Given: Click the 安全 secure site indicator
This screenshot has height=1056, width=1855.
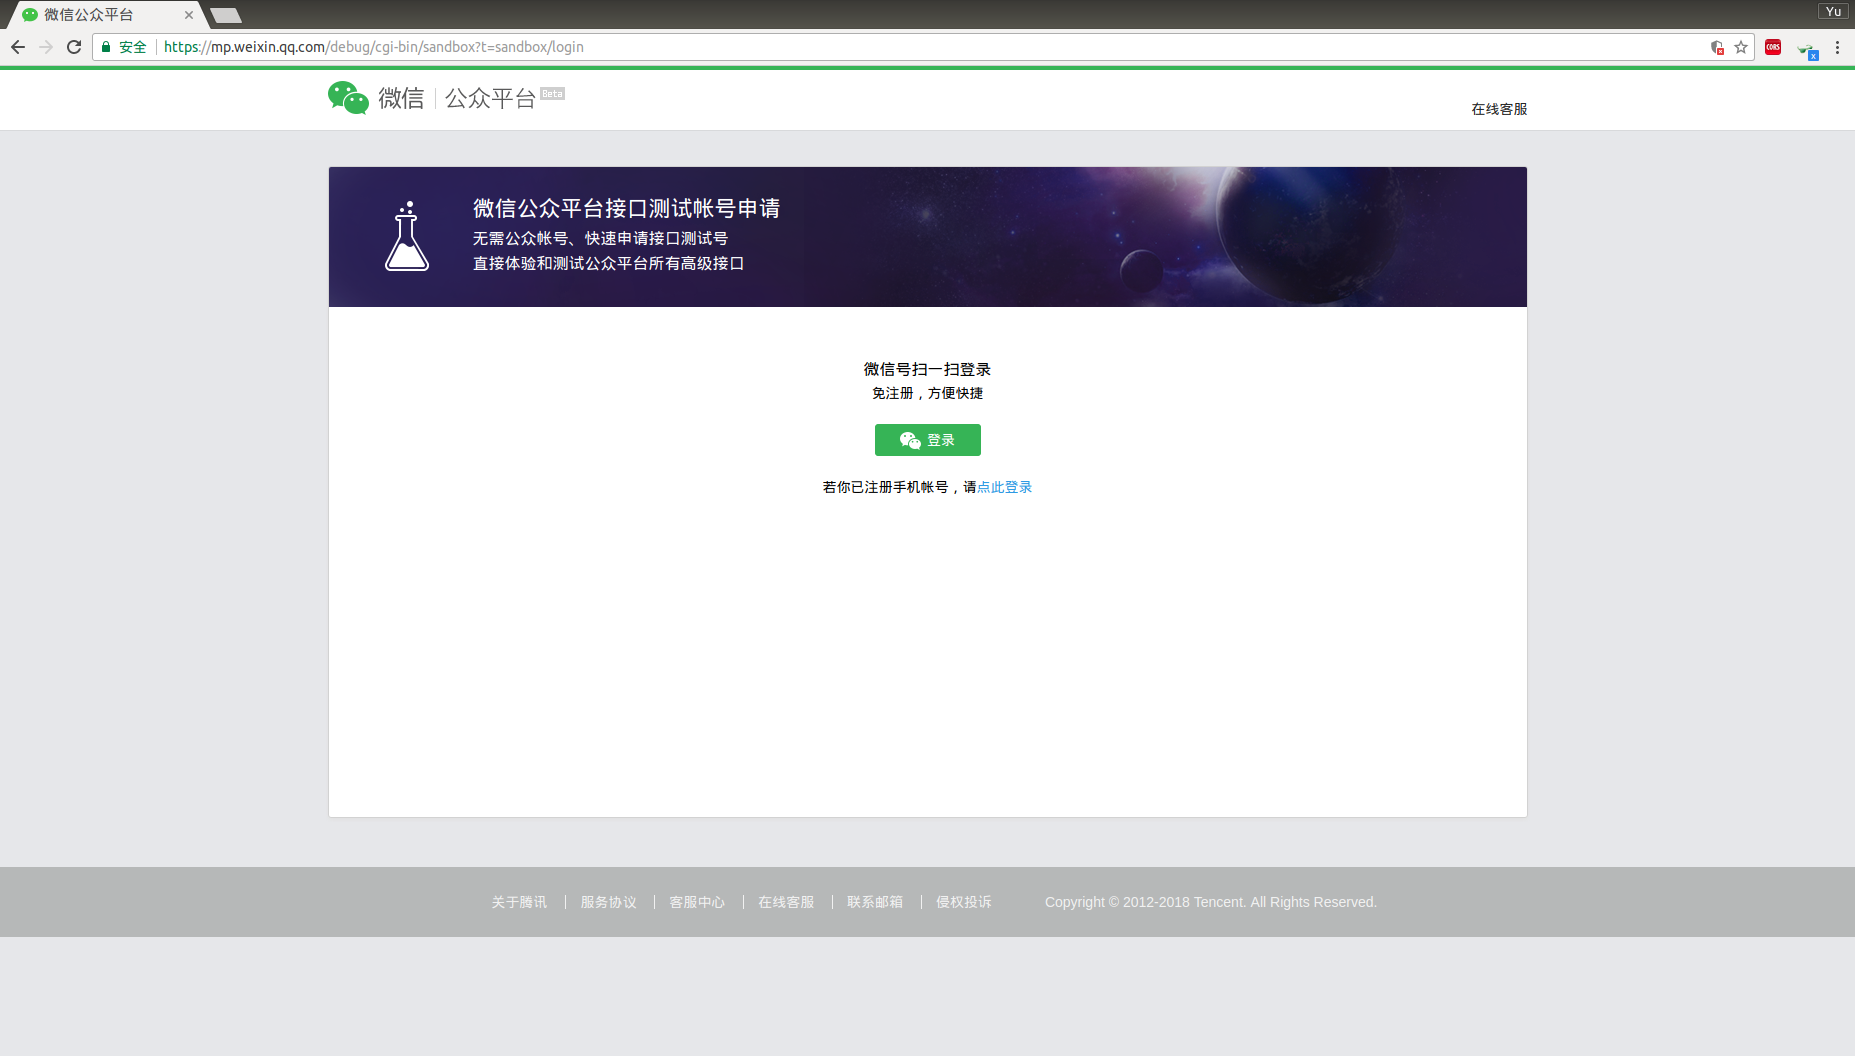Looking at the screenshot, I should (122, 47).
